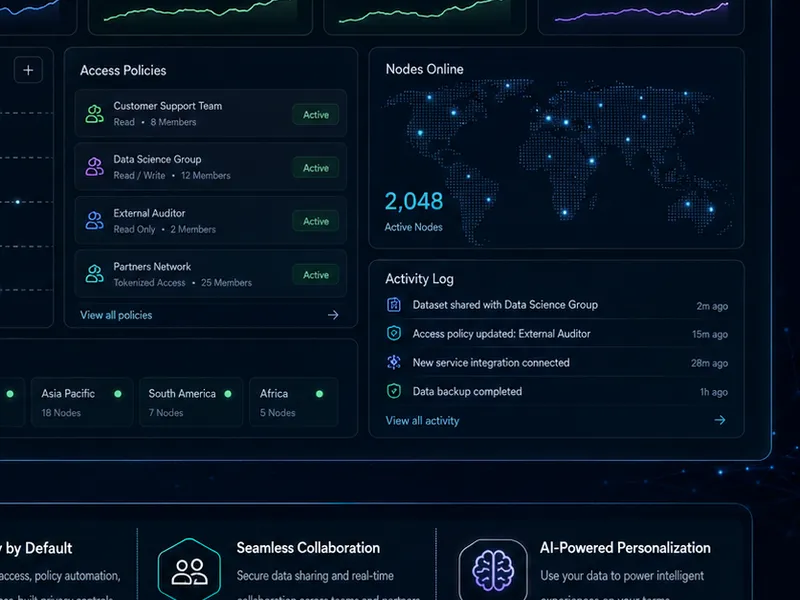Click 'Read / Write • 12 Members' text
The image size is (800, 600).
172,176
